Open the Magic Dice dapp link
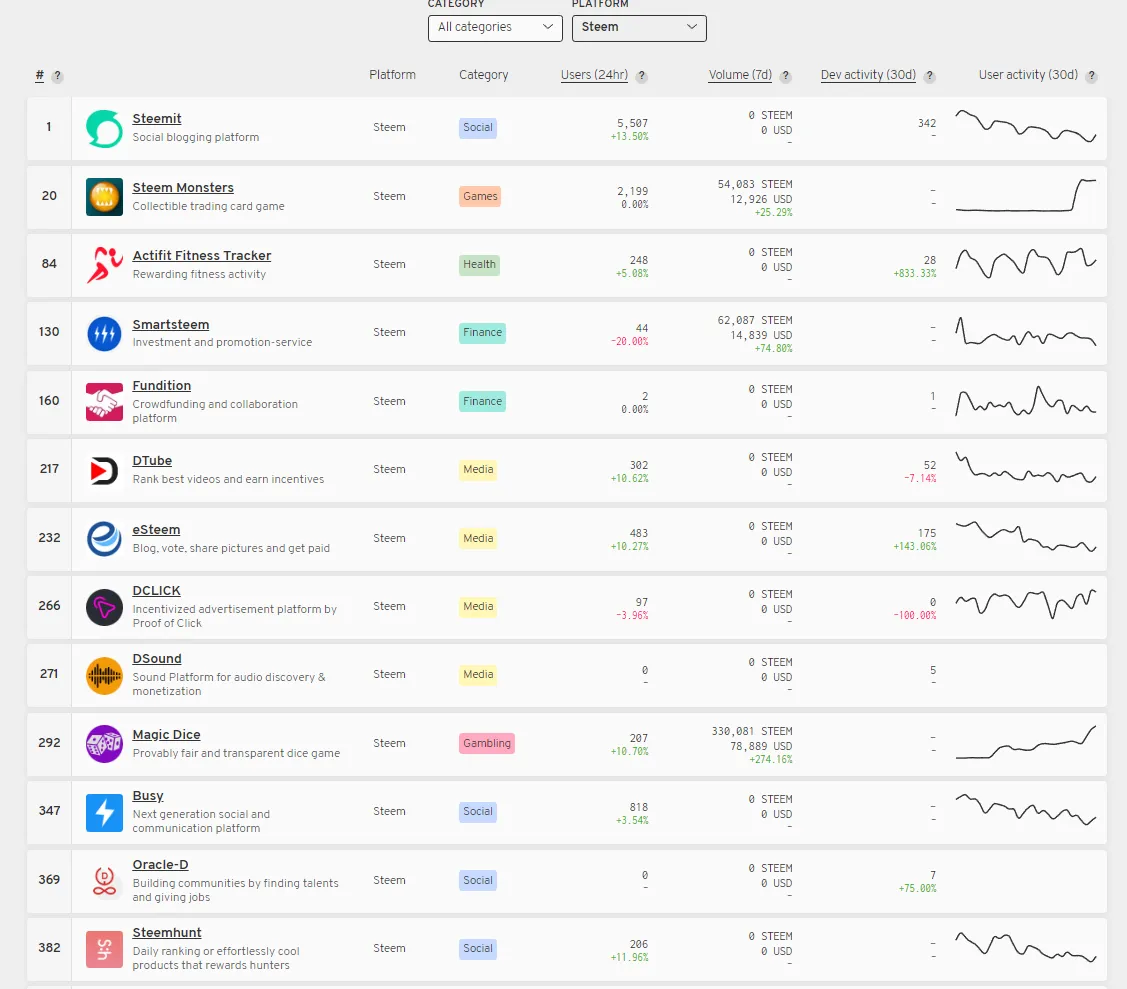 point(167,735)
